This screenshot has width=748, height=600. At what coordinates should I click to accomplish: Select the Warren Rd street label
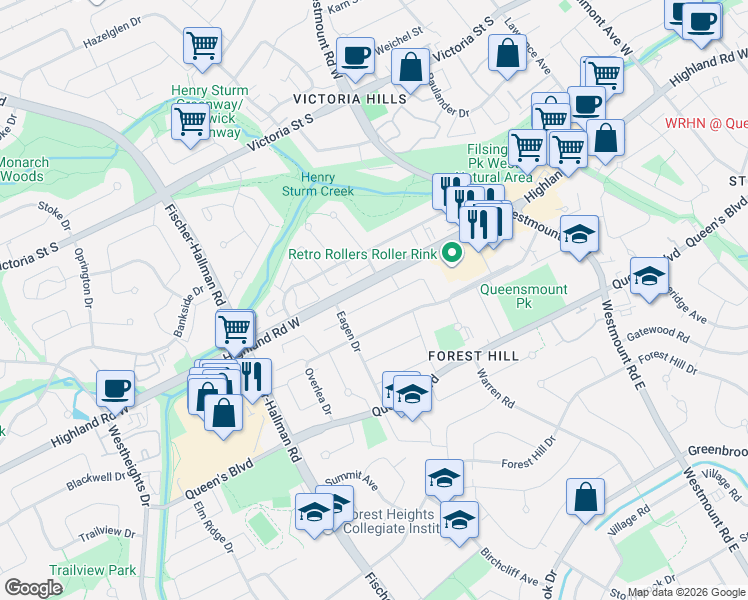pyautogui.click(x=496, y=388)
